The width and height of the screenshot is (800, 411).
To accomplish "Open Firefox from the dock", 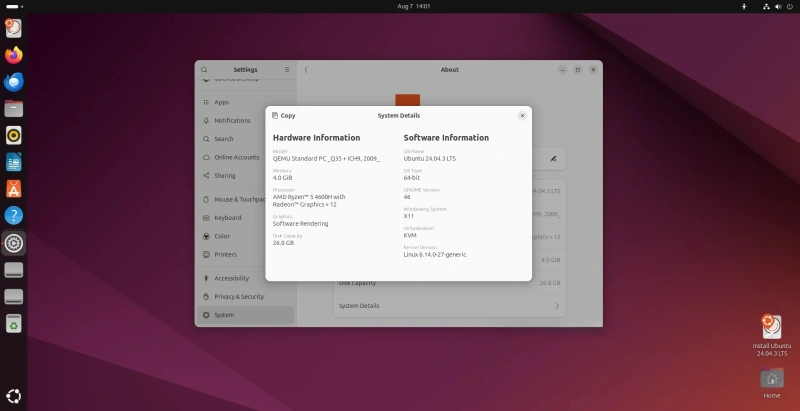I will point(14,55).
